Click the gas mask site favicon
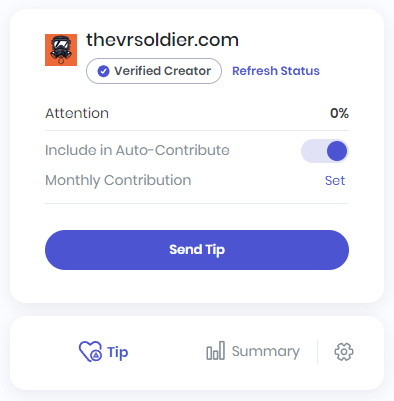 61,50
